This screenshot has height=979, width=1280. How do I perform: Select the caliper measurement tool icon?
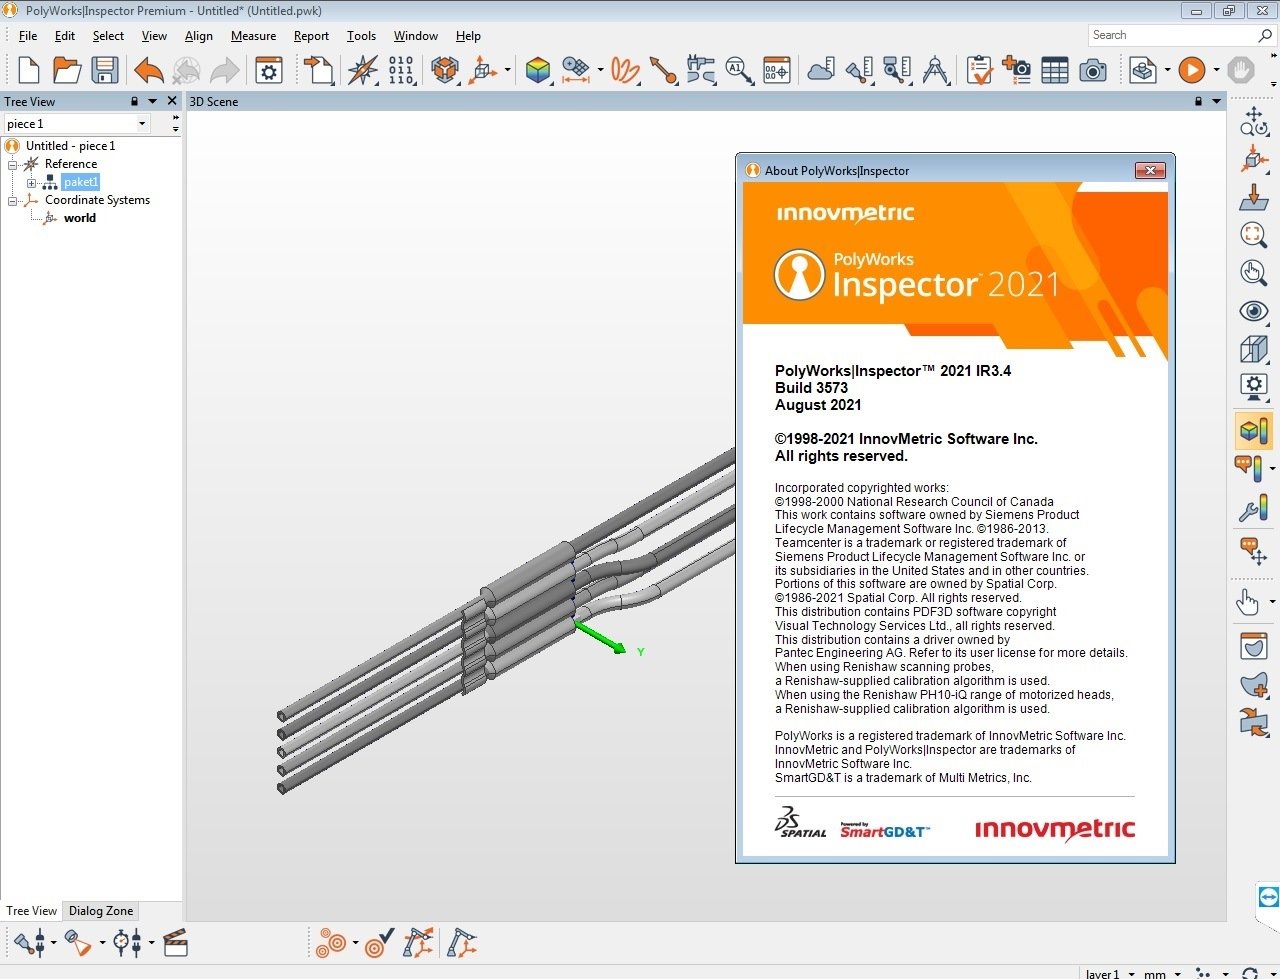pos(701,70)
